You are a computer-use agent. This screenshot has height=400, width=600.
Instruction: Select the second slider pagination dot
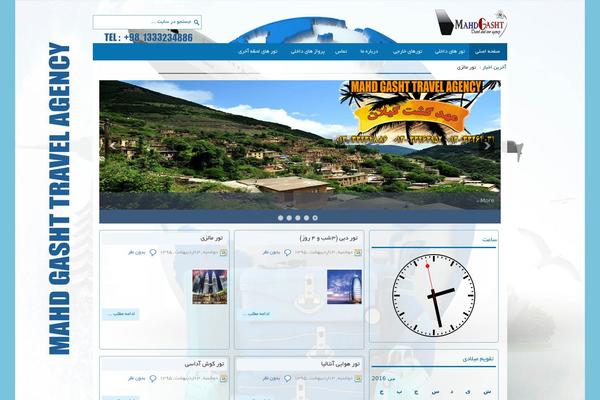289,218
